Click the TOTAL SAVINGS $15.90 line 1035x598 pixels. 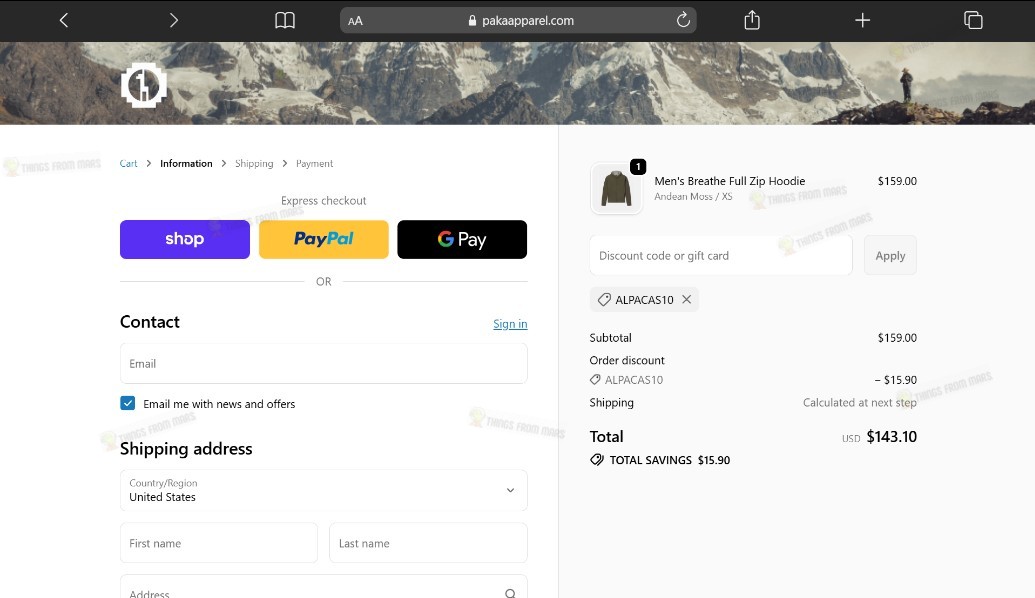pyautogui.click(x=660, y=460)
